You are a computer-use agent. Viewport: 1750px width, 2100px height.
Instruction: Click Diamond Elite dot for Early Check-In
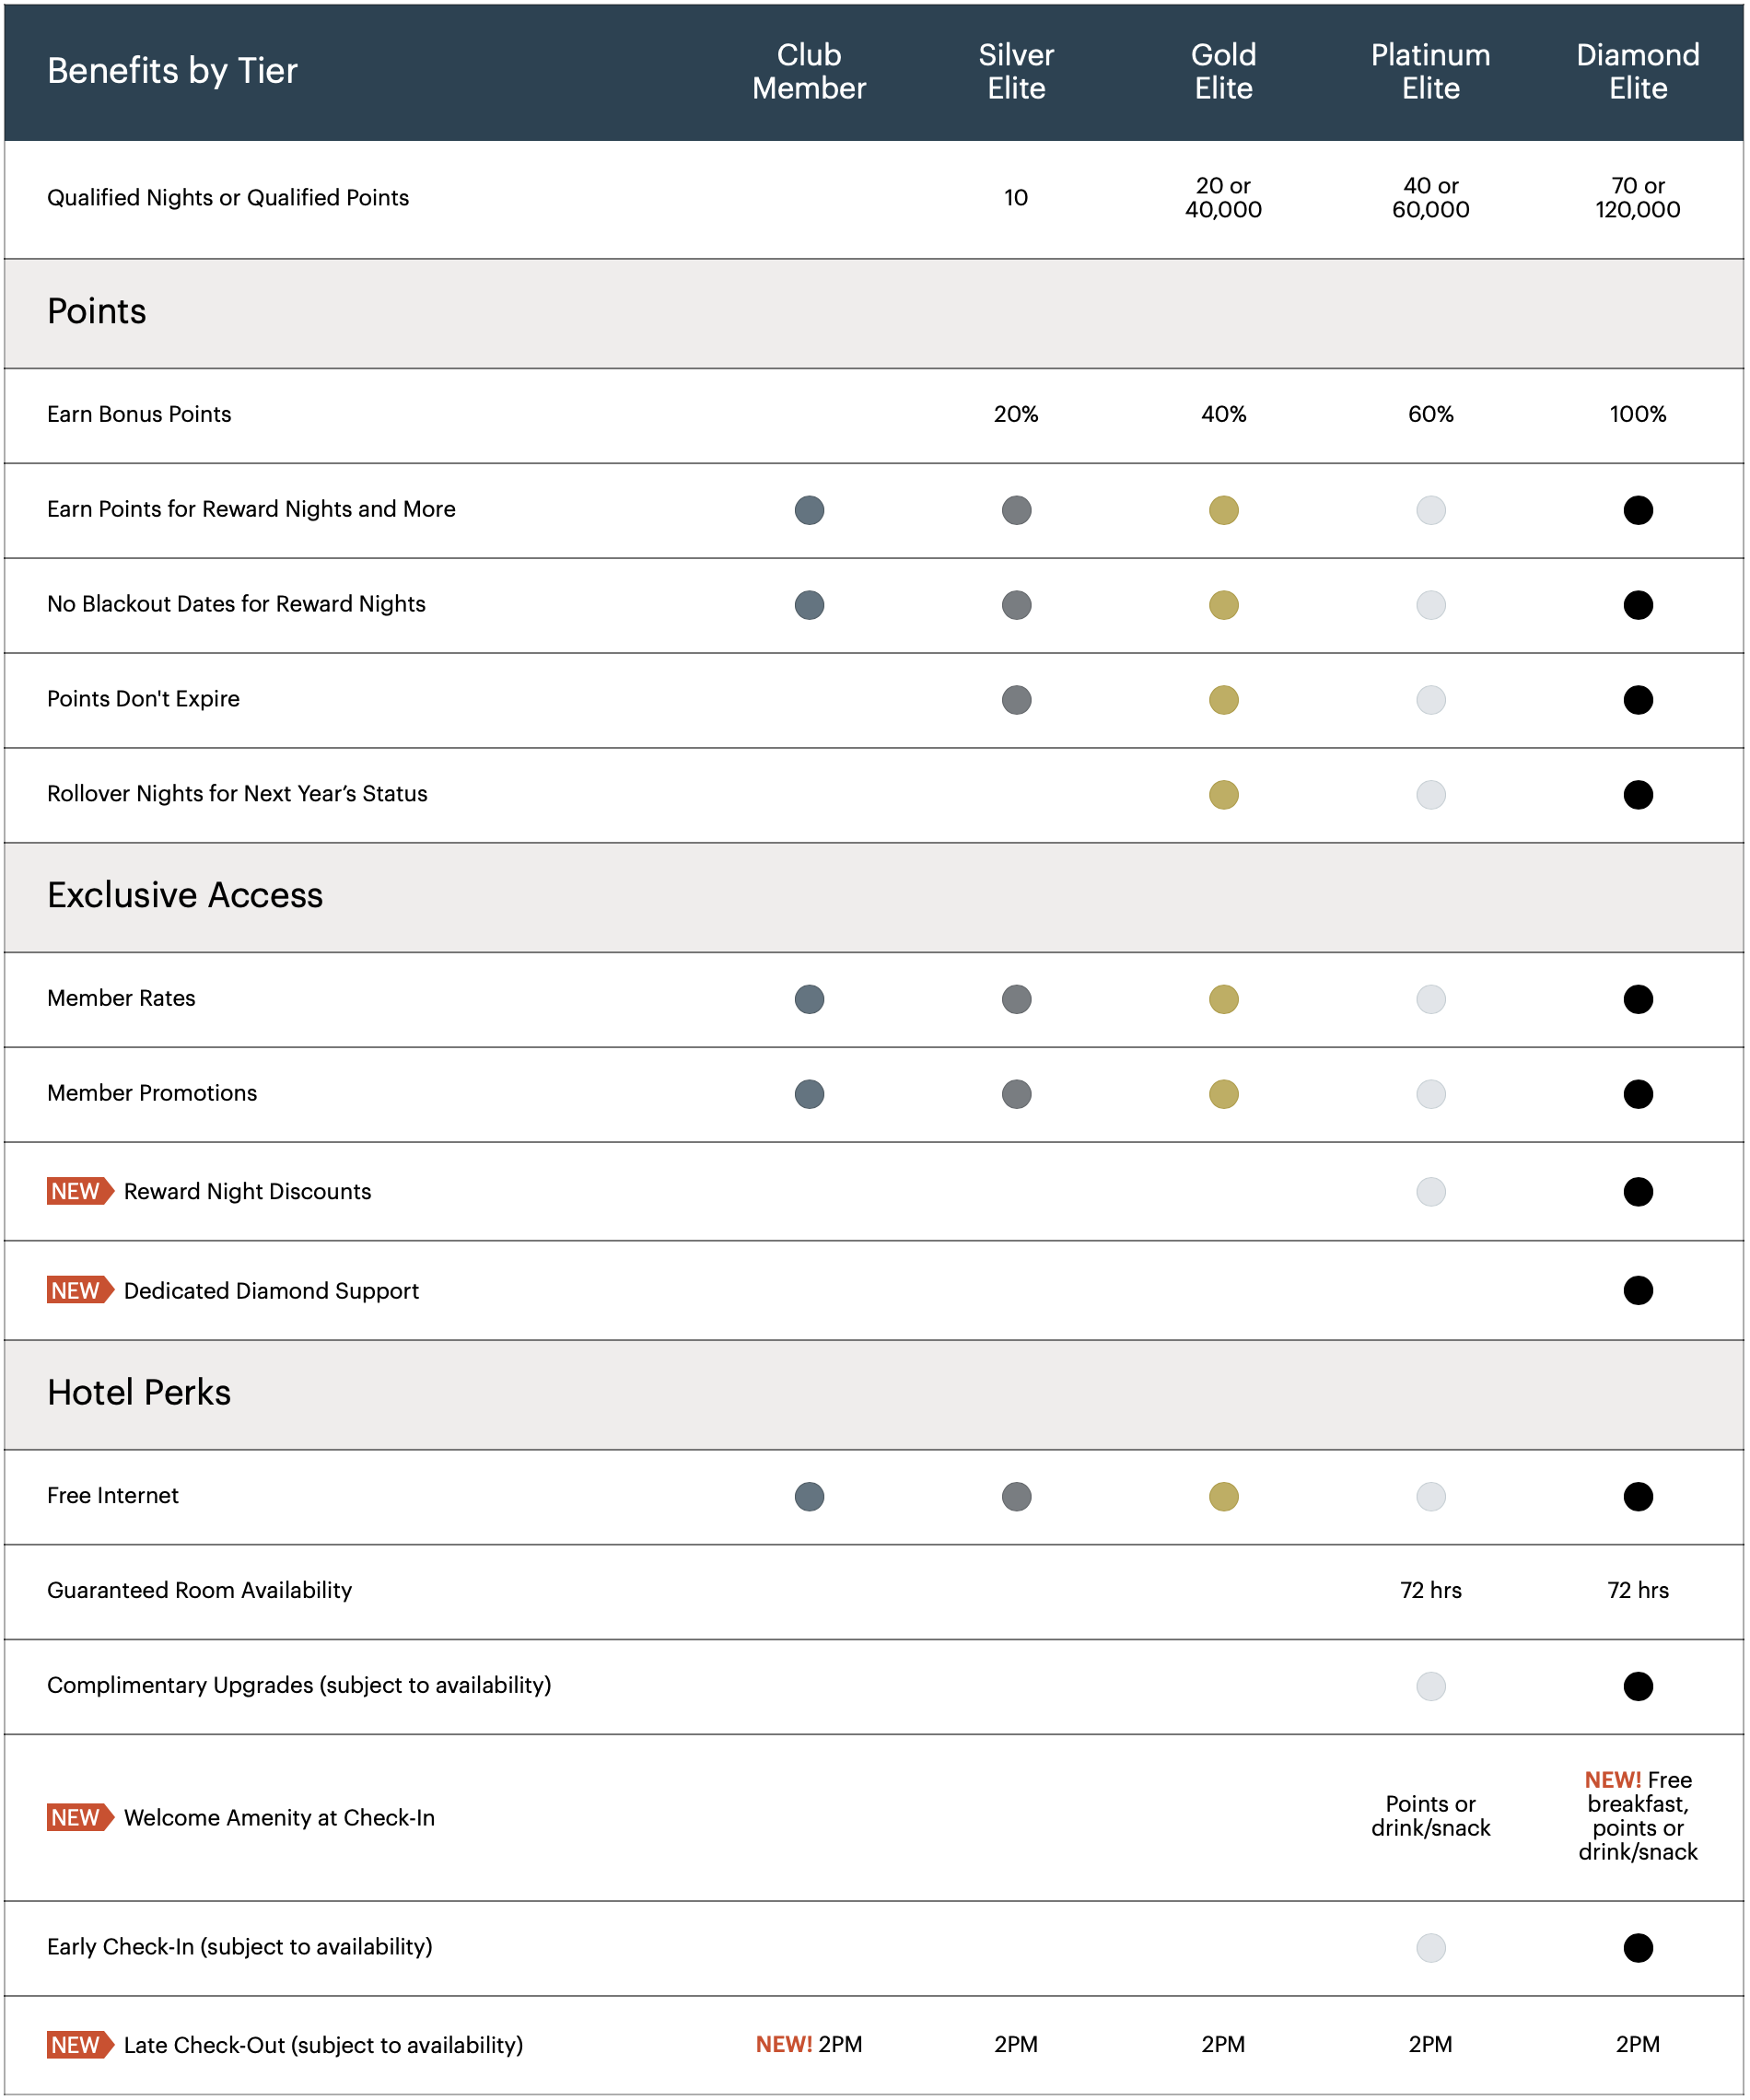[1637, 1948]
